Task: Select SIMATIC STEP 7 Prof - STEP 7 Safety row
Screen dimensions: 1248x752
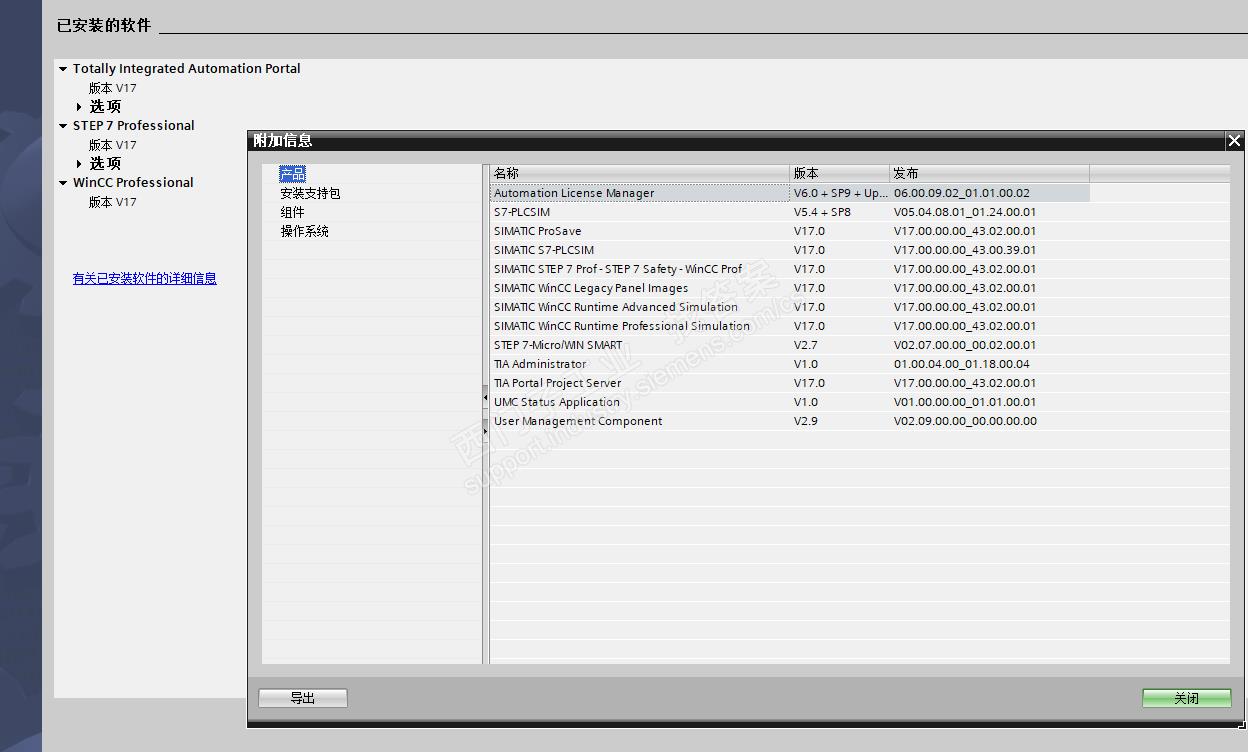Action: pyautogui.click(x=790, y=269)
